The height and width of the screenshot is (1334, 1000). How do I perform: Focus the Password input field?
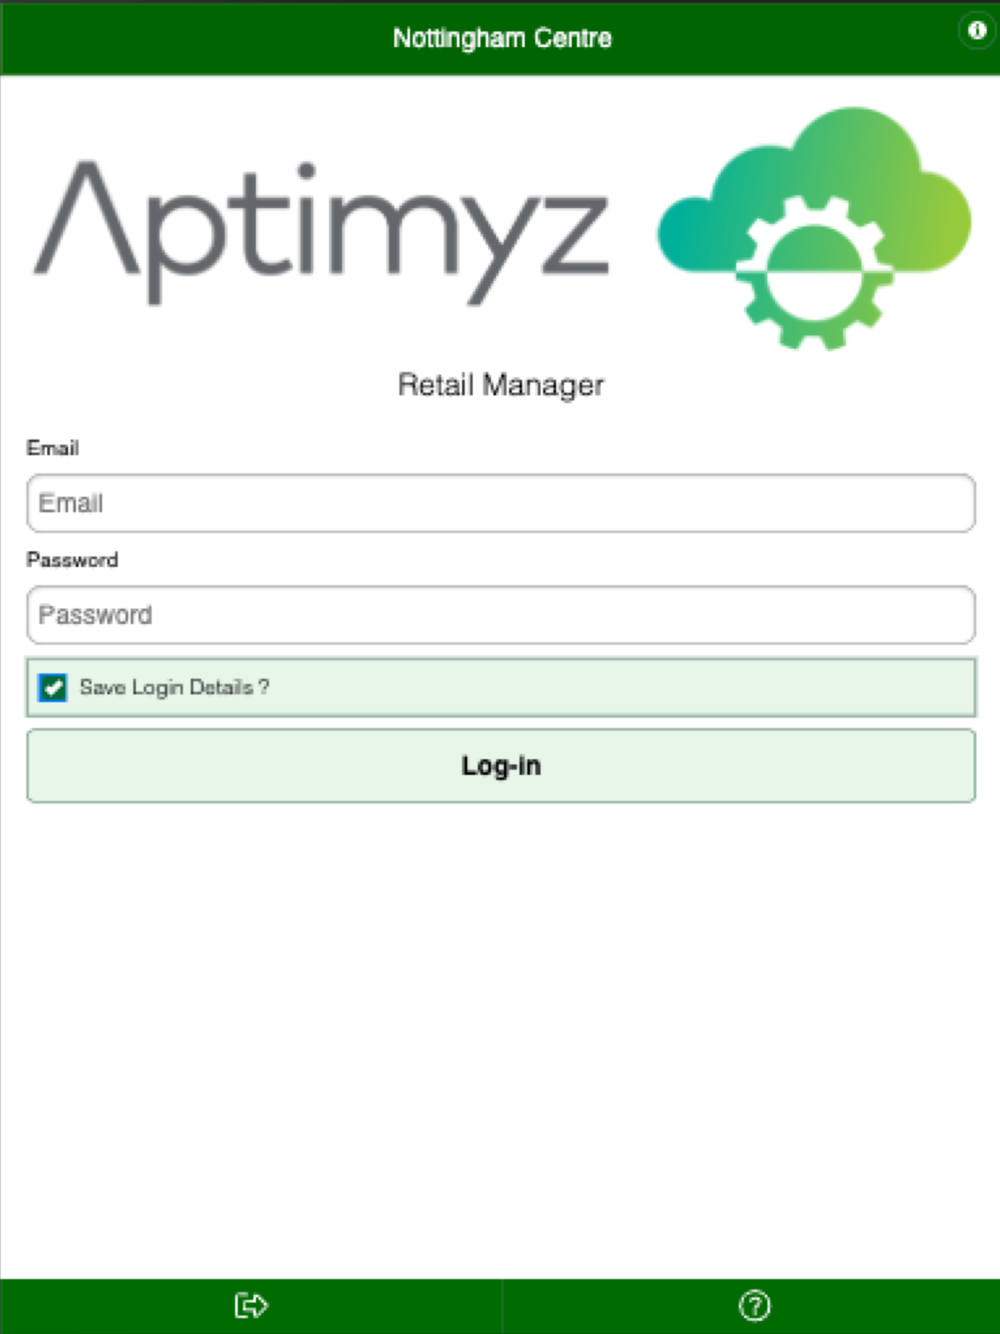click(x=501, y=615)
